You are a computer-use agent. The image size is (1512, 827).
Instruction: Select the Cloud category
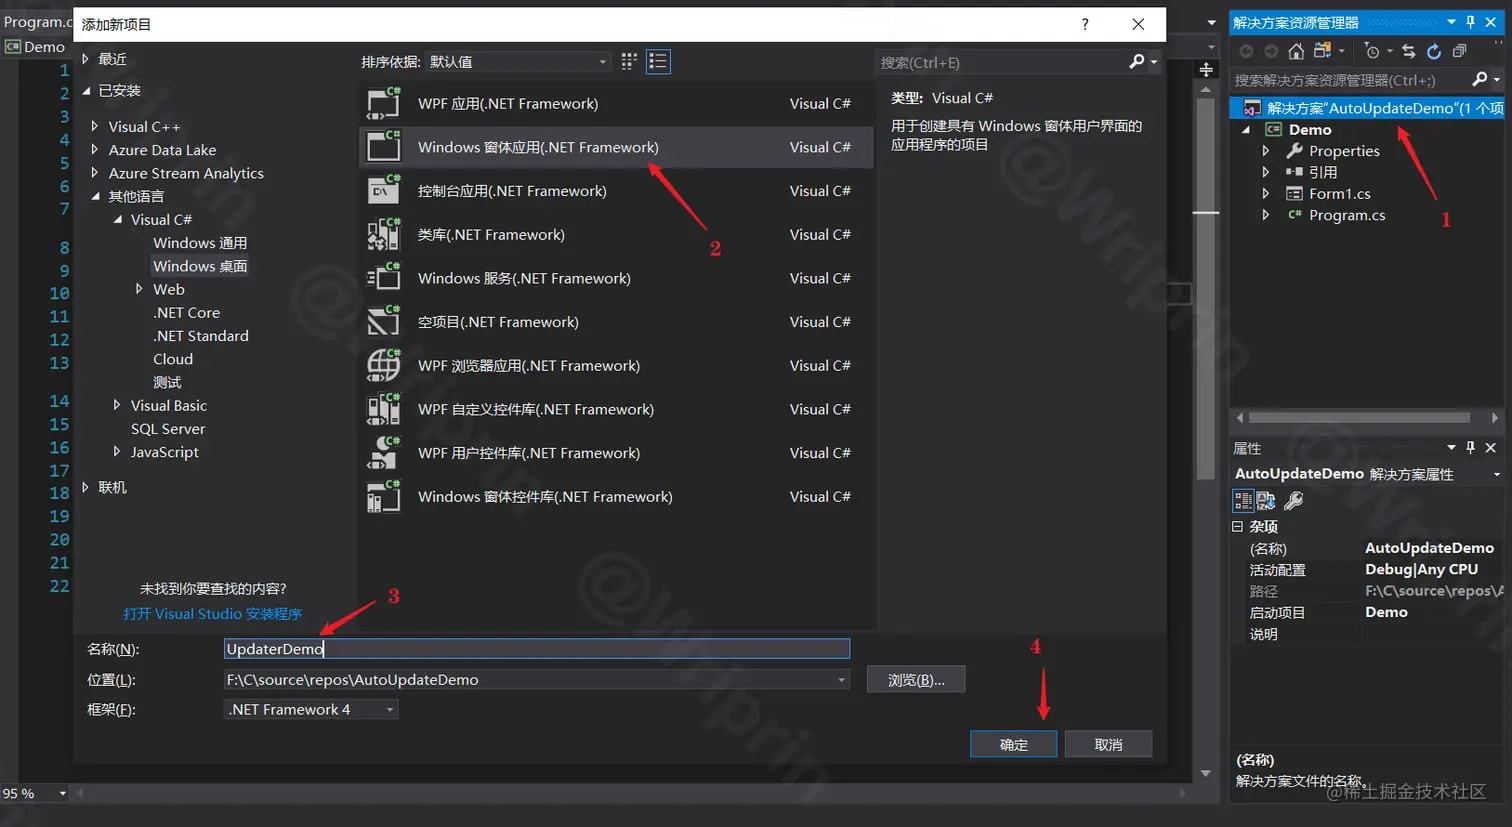(x=173, y=359)
